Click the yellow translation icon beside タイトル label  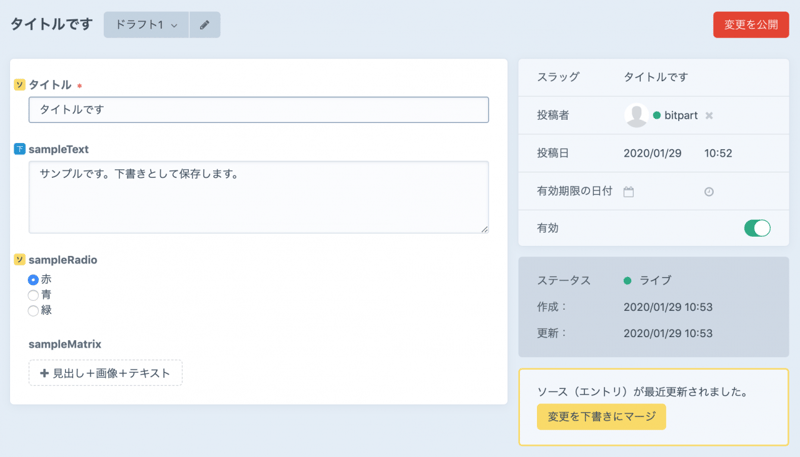click(19, 85)
